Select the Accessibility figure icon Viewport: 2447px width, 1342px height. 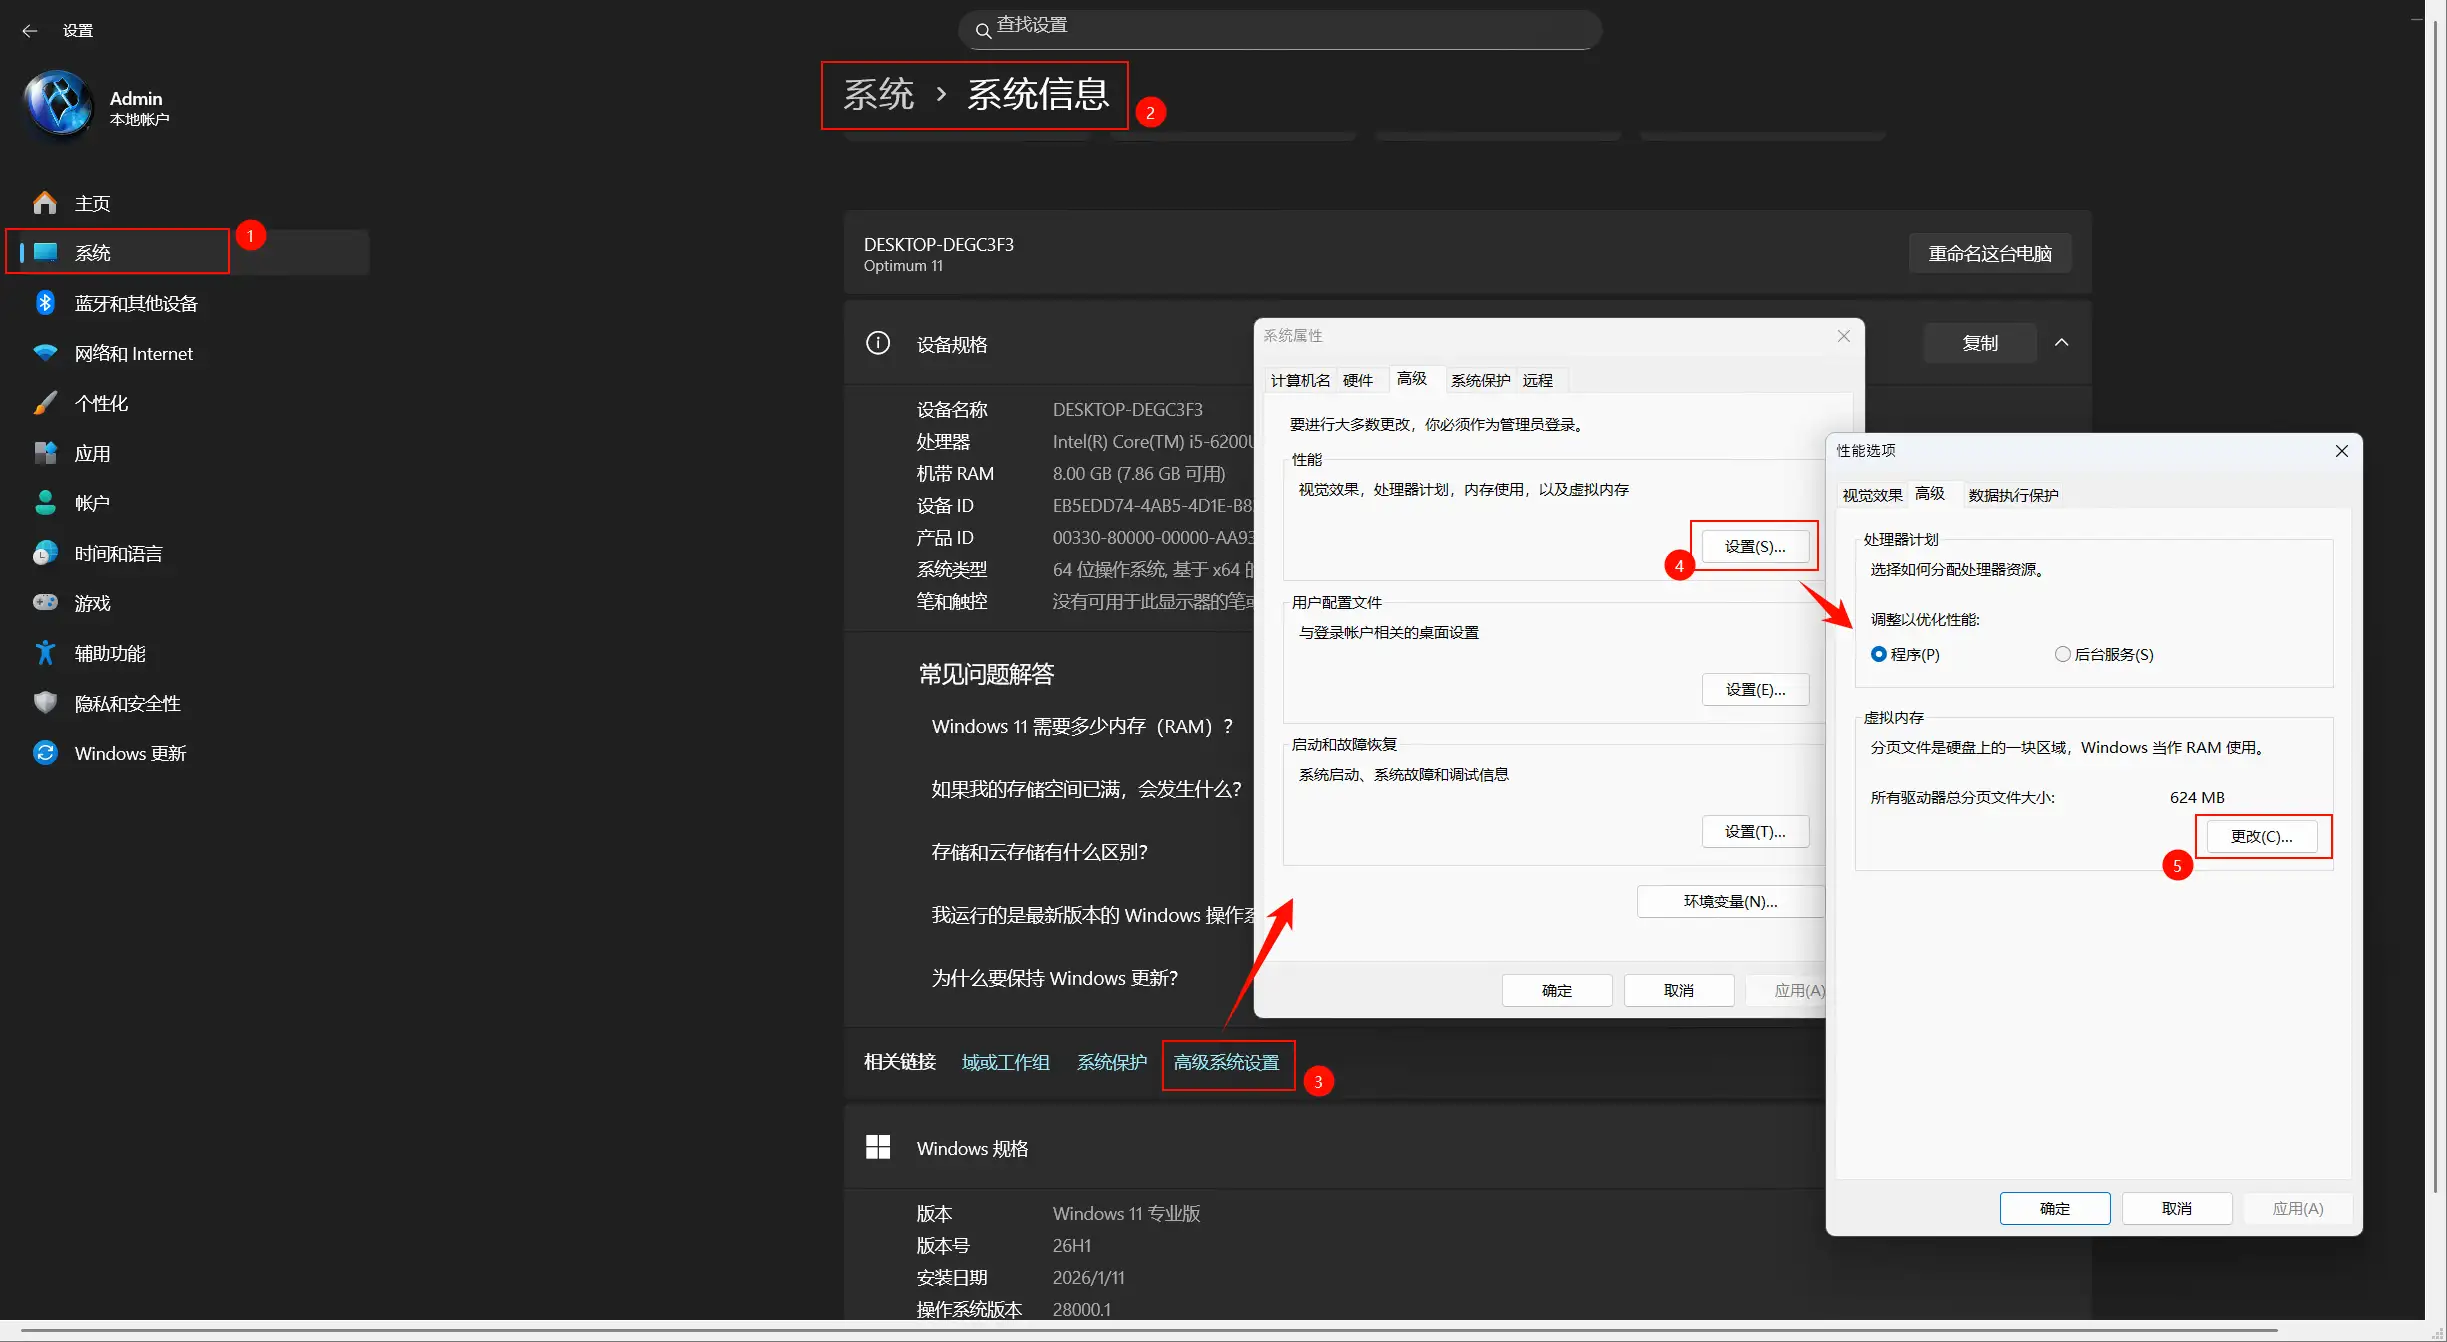point(45,653)
